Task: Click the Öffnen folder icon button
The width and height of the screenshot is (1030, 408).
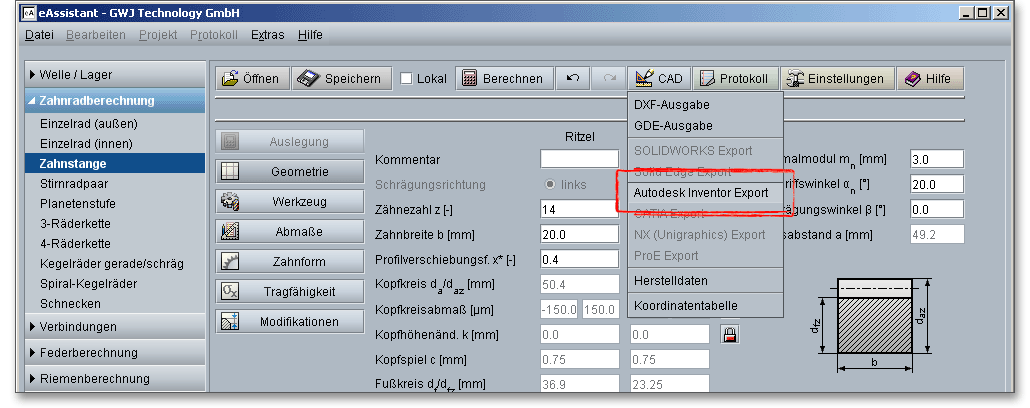Action: [252, 79]
